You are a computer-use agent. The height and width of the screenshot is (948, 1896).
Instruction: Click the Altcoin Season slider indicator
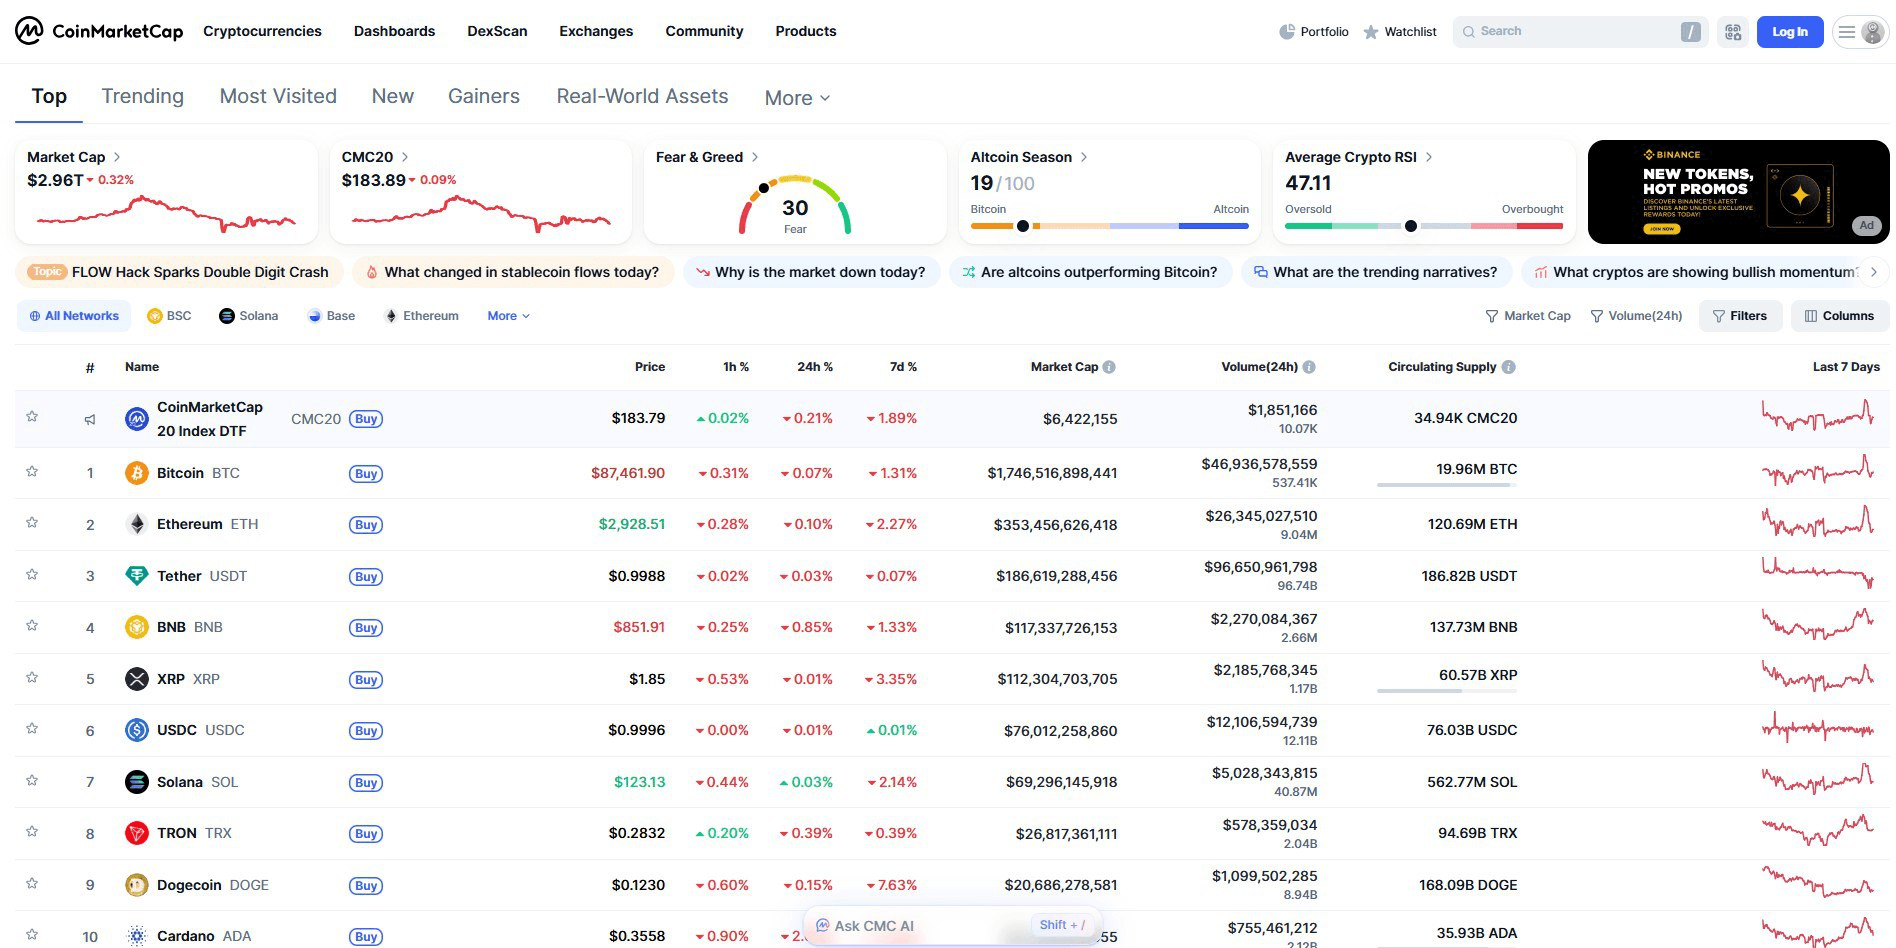(1022, 226)
